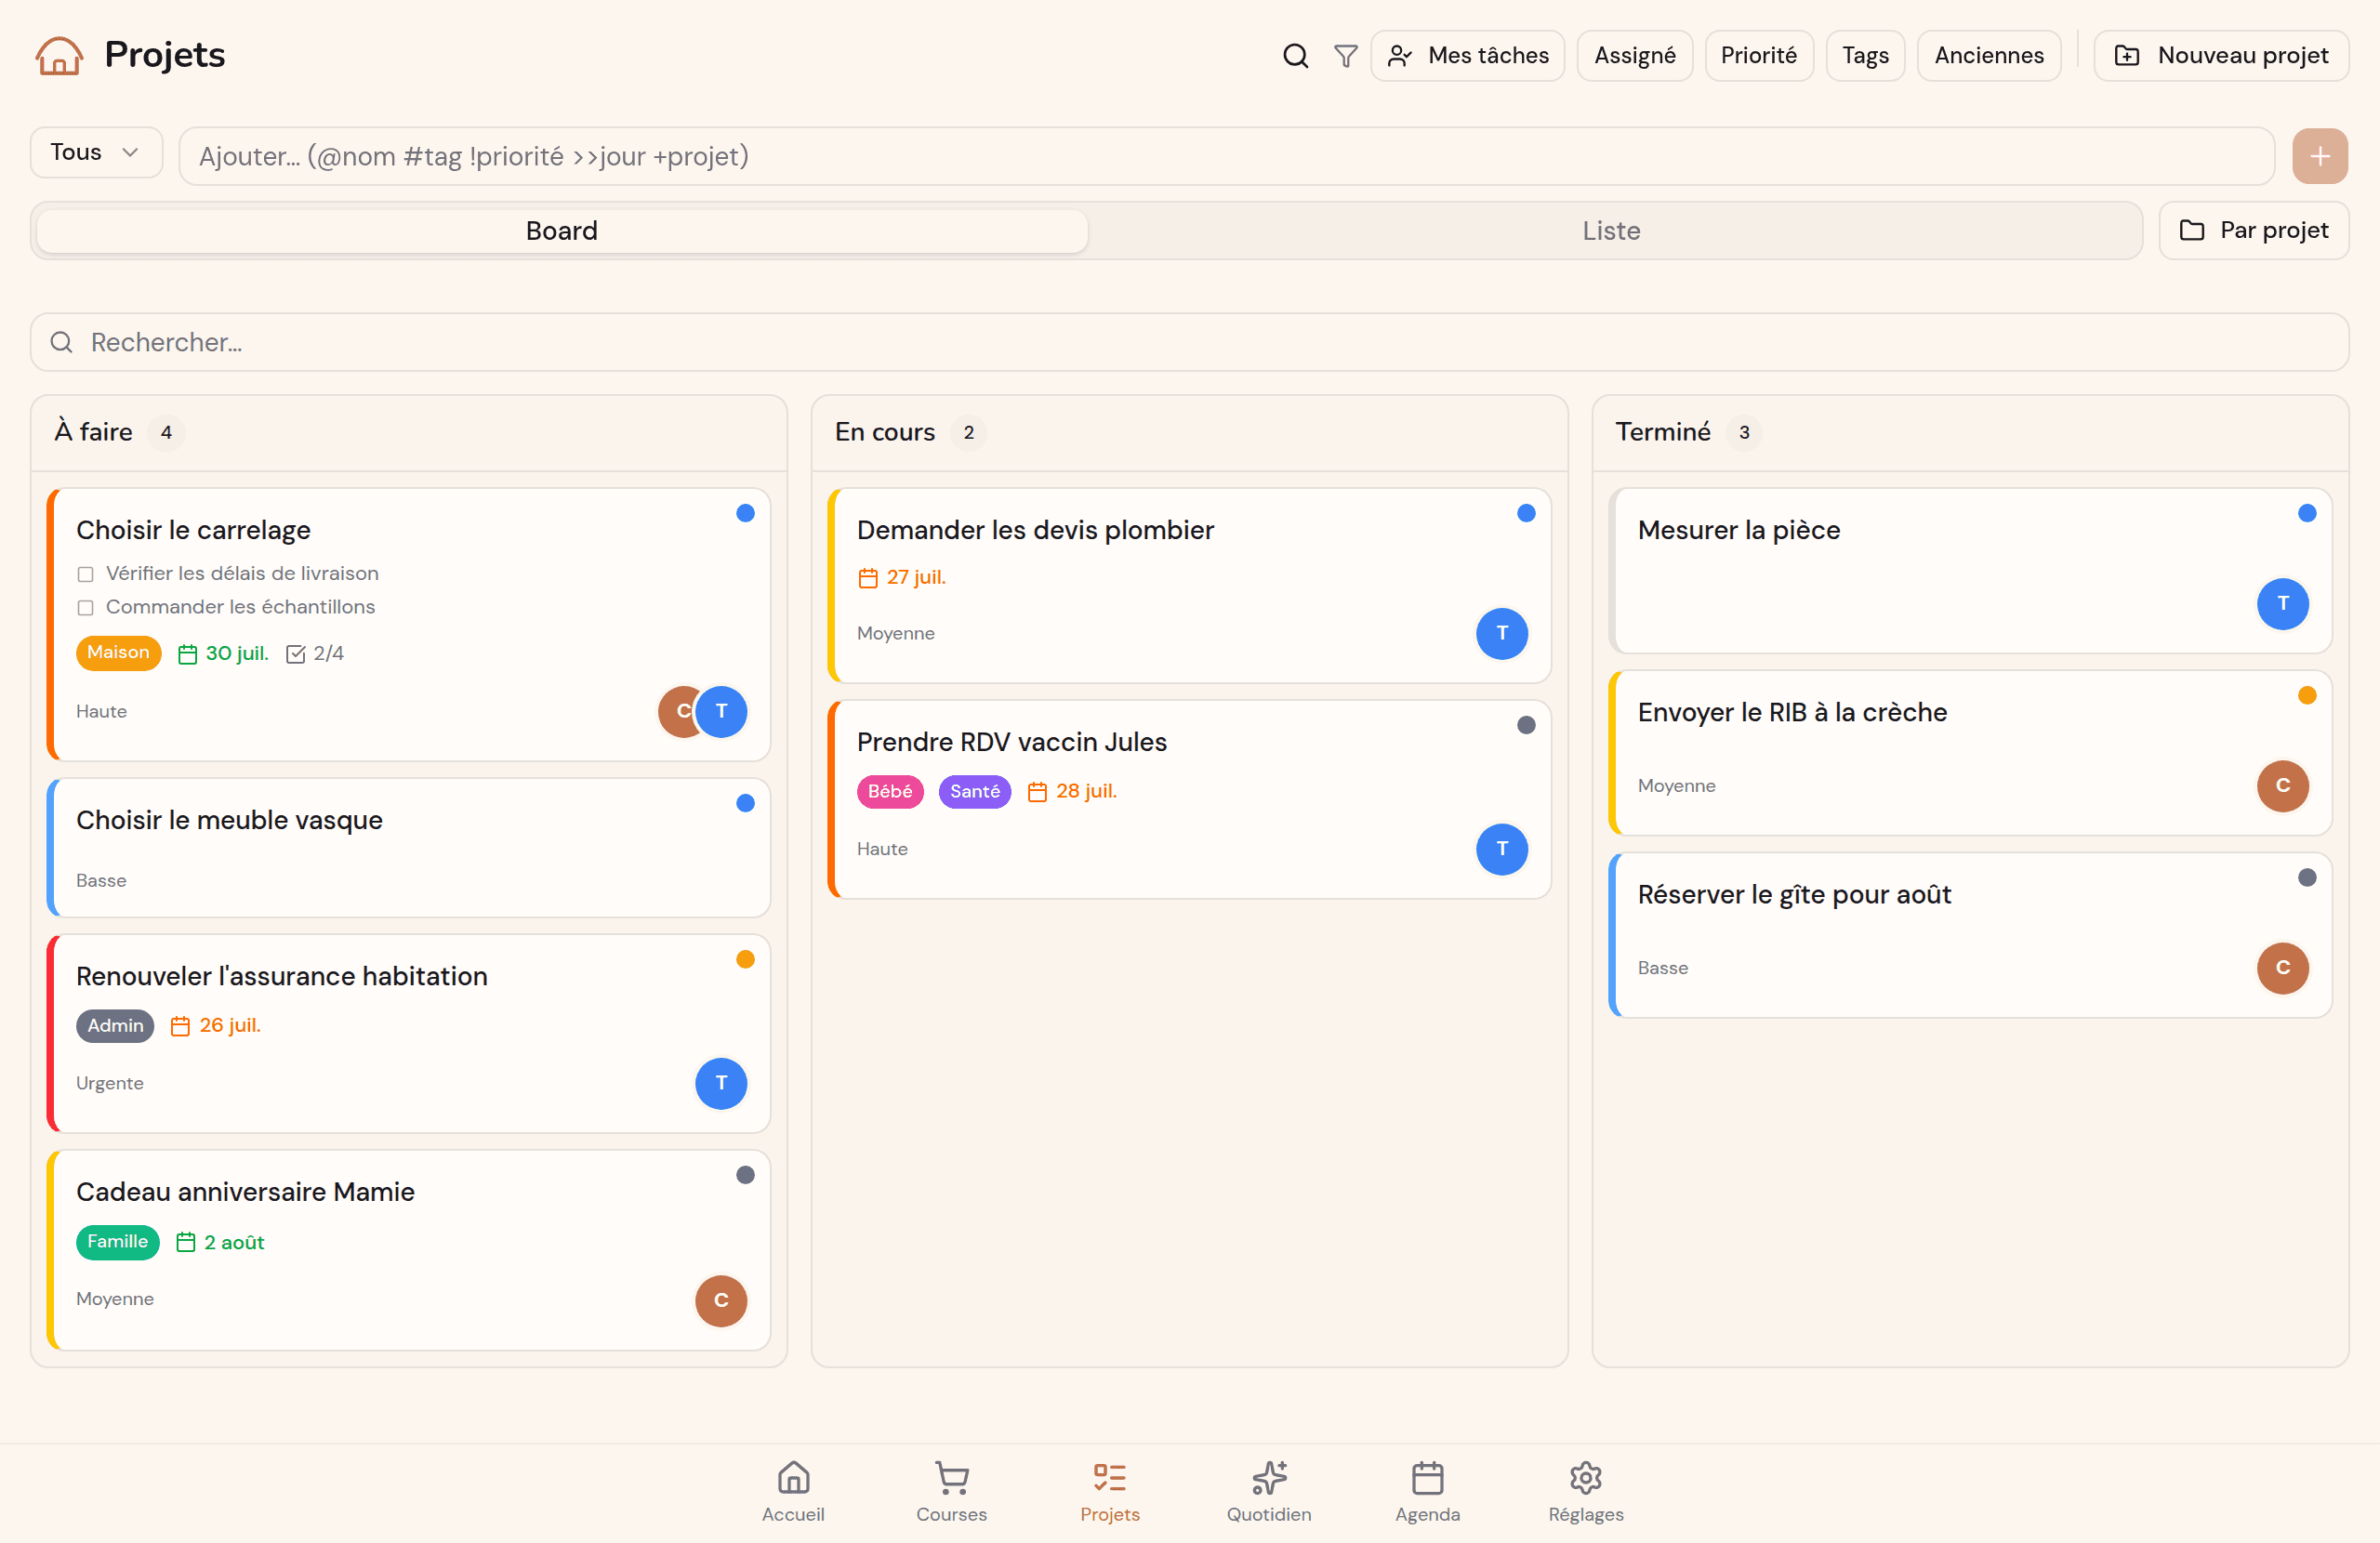
Task: Open Quotidien sparkle tab
Action: click(x=1269, y=1491)
